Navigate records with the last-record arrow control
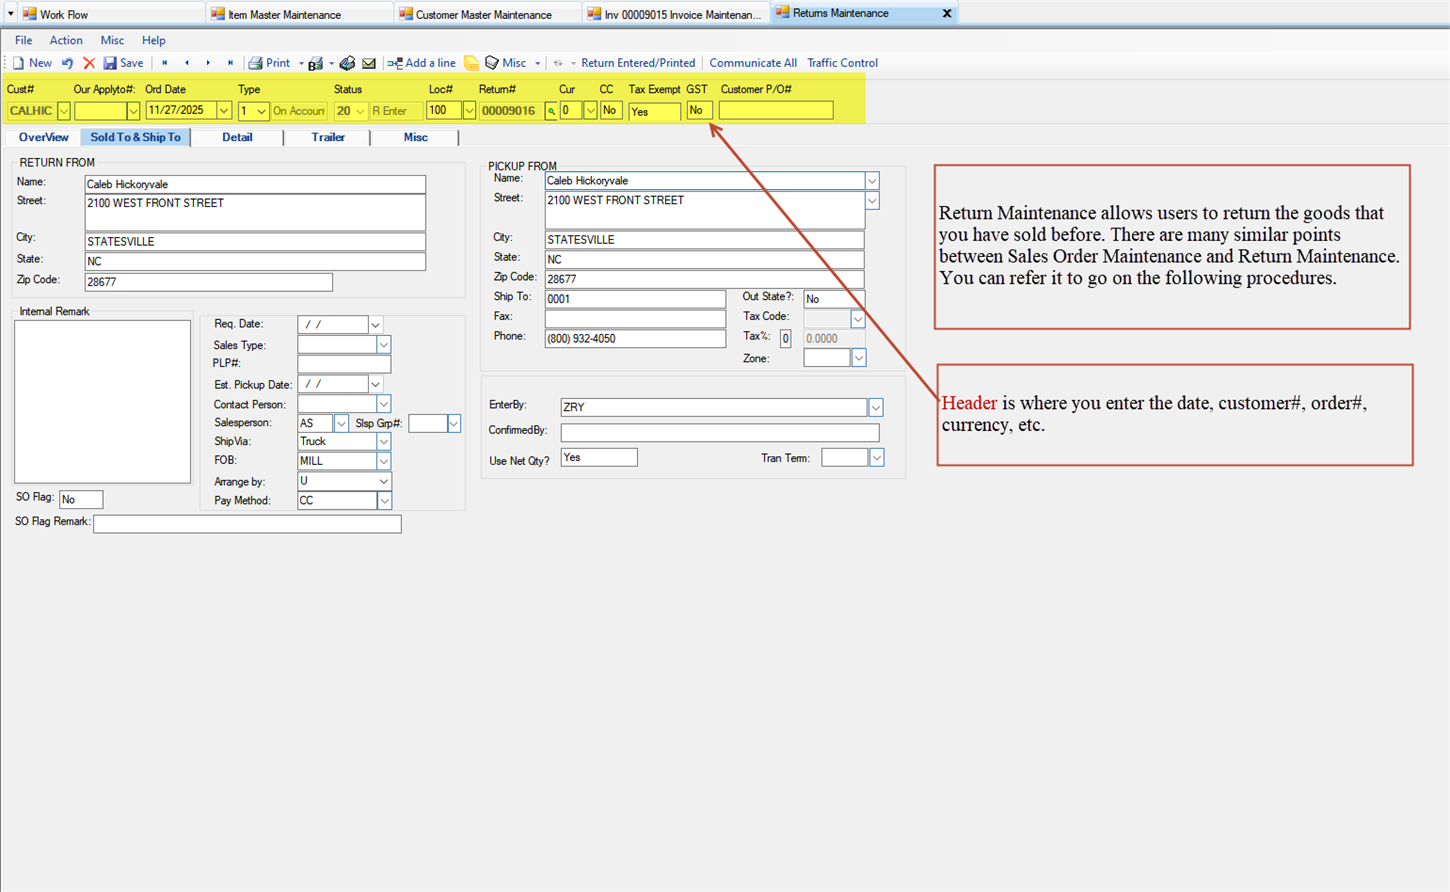Image resolution: width=1450 pixels, height=892 pixels. point(230,63)
